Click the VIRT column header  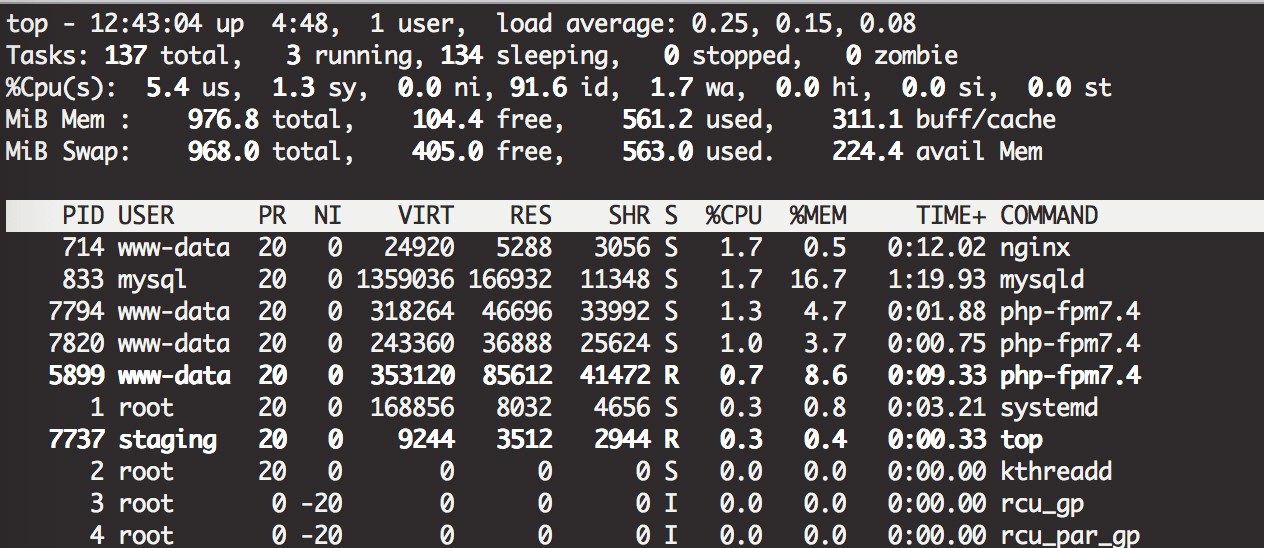coord(426,215)
